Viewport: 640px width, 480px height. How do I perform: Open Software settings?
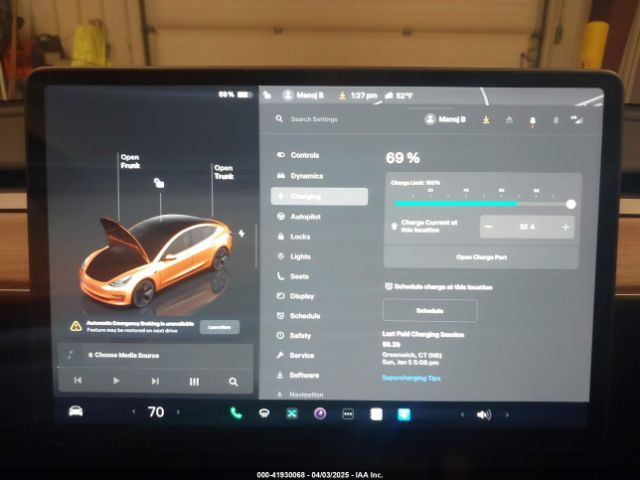click(298, 375)
